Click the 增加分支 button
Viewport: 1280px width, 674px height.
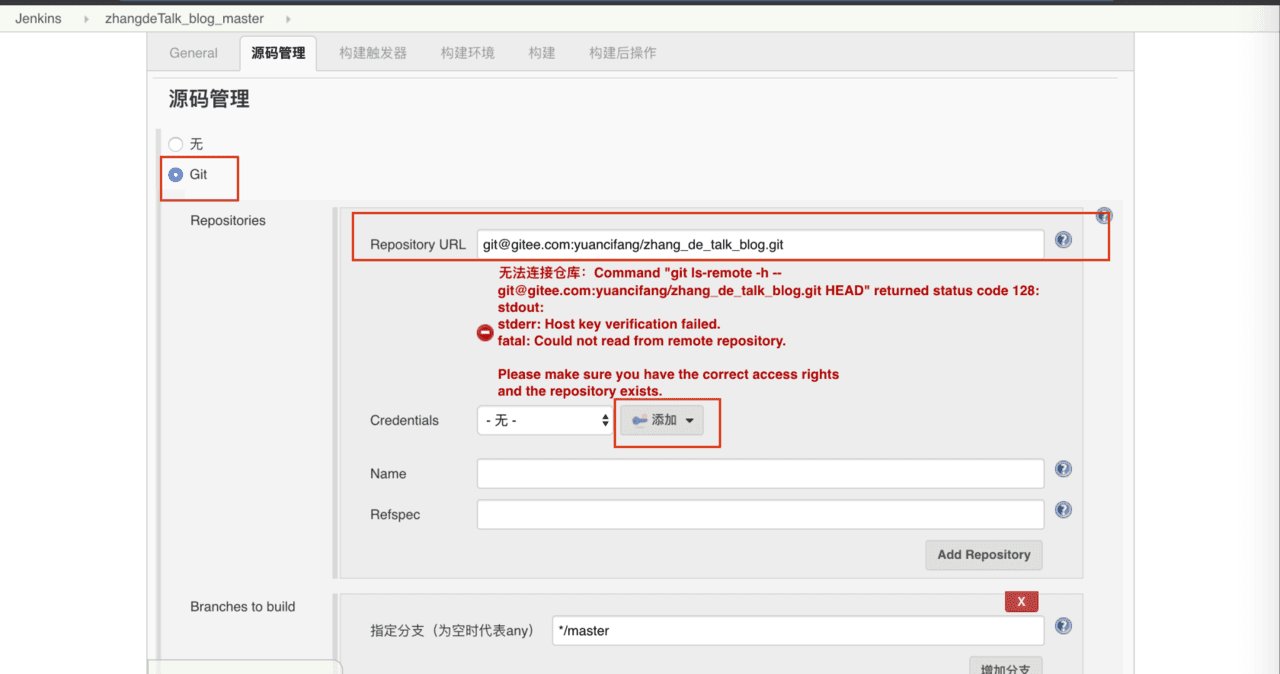[1006, 667]
